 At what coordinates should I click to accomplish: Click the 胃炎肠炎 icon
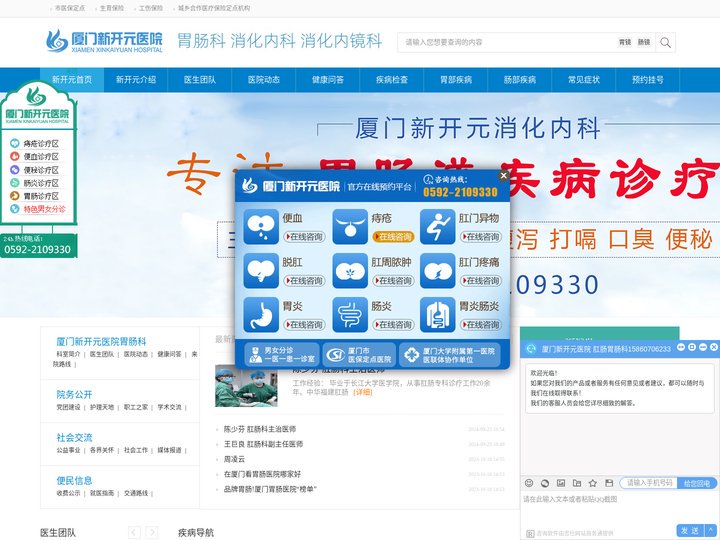438,315
